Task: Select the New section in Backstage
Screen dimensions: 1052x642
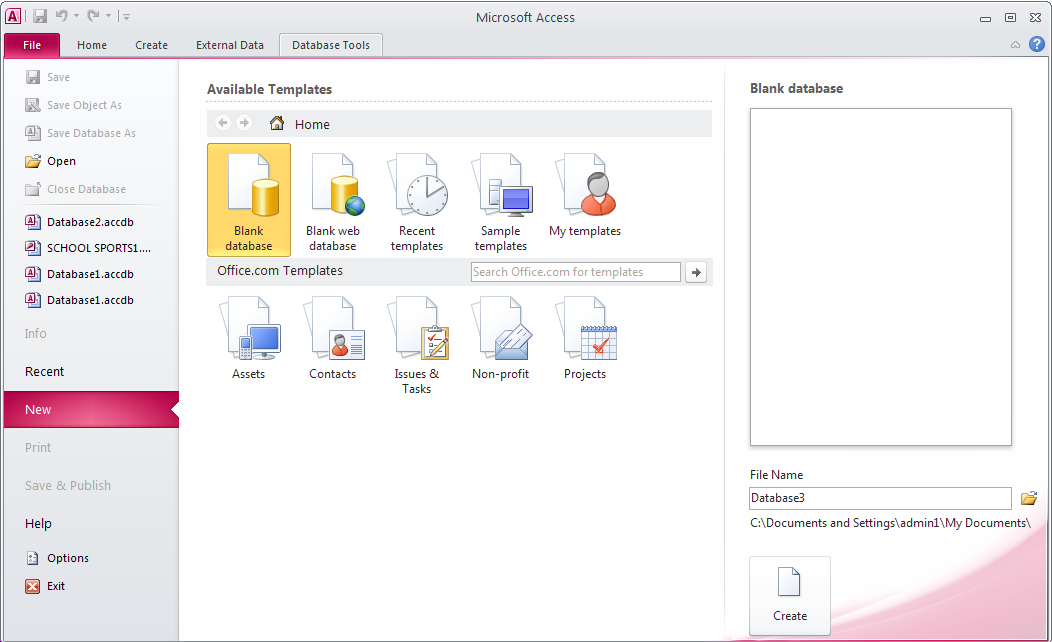Action: [x=91, y=409]
